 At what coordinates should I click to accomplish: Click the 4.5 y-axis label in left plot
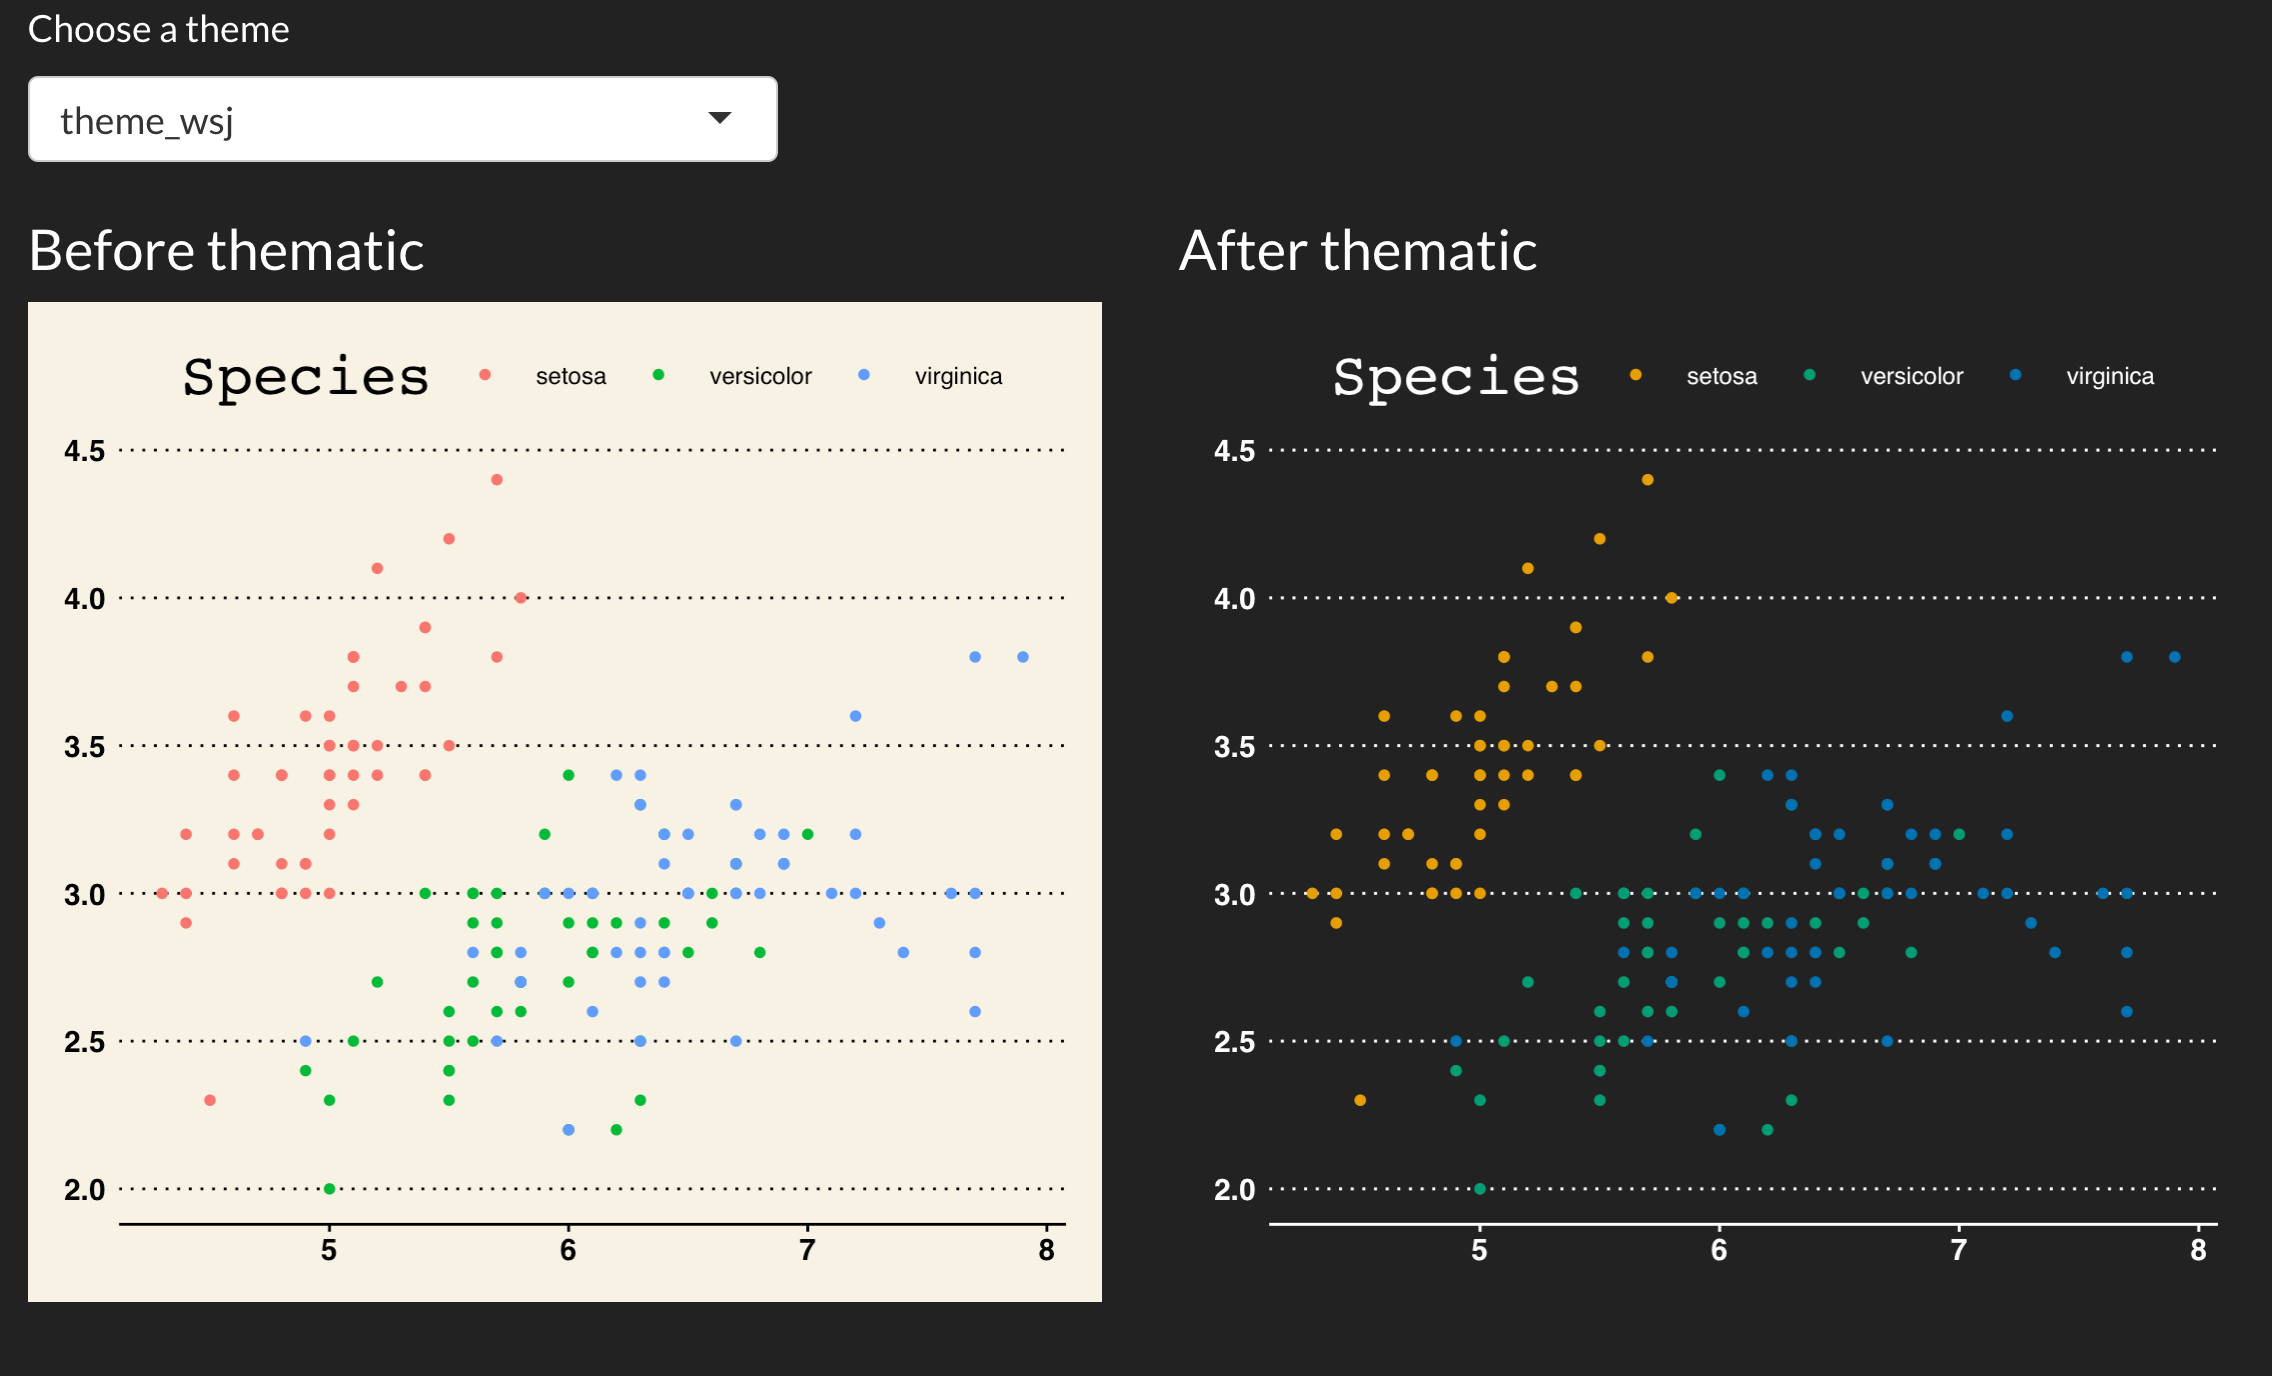(x=84, y=451)
